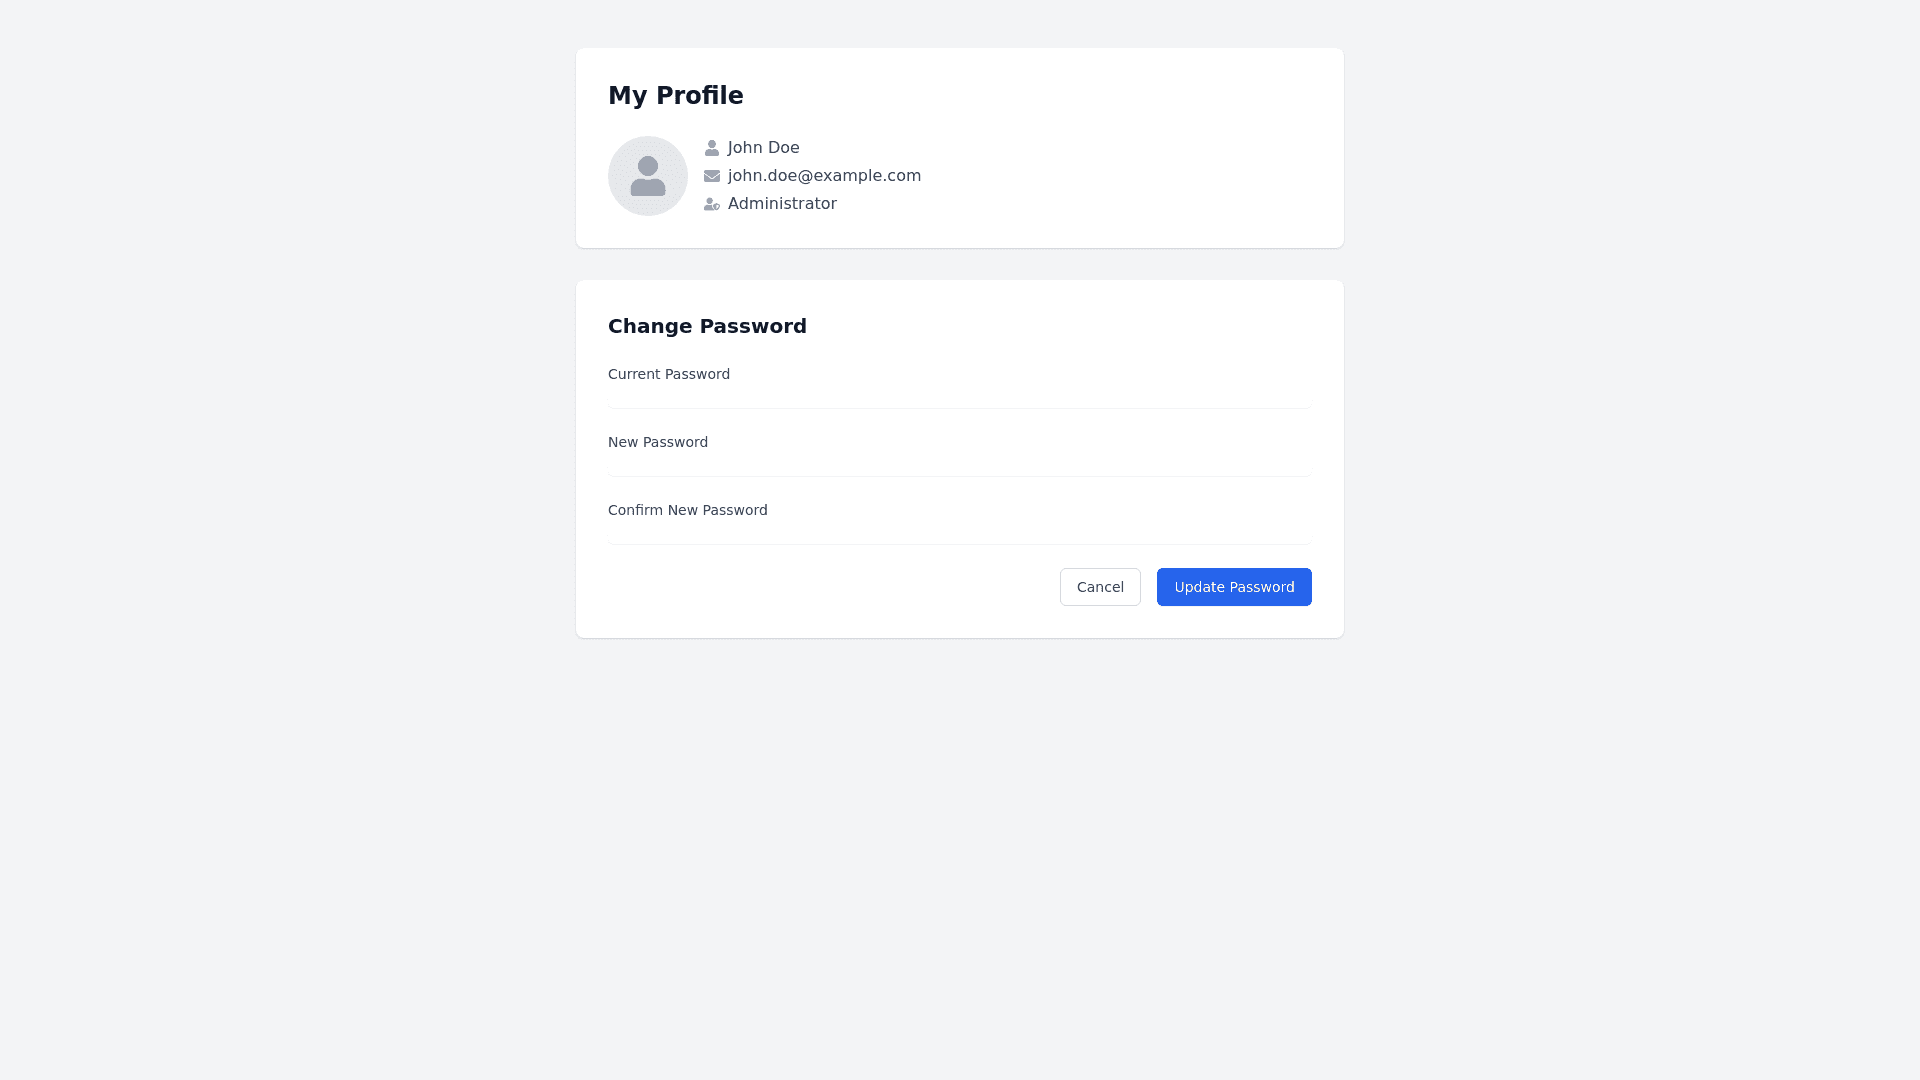Focus the Current Password input field
This screenshot has width=1920, height=1080.
[960, 398]
